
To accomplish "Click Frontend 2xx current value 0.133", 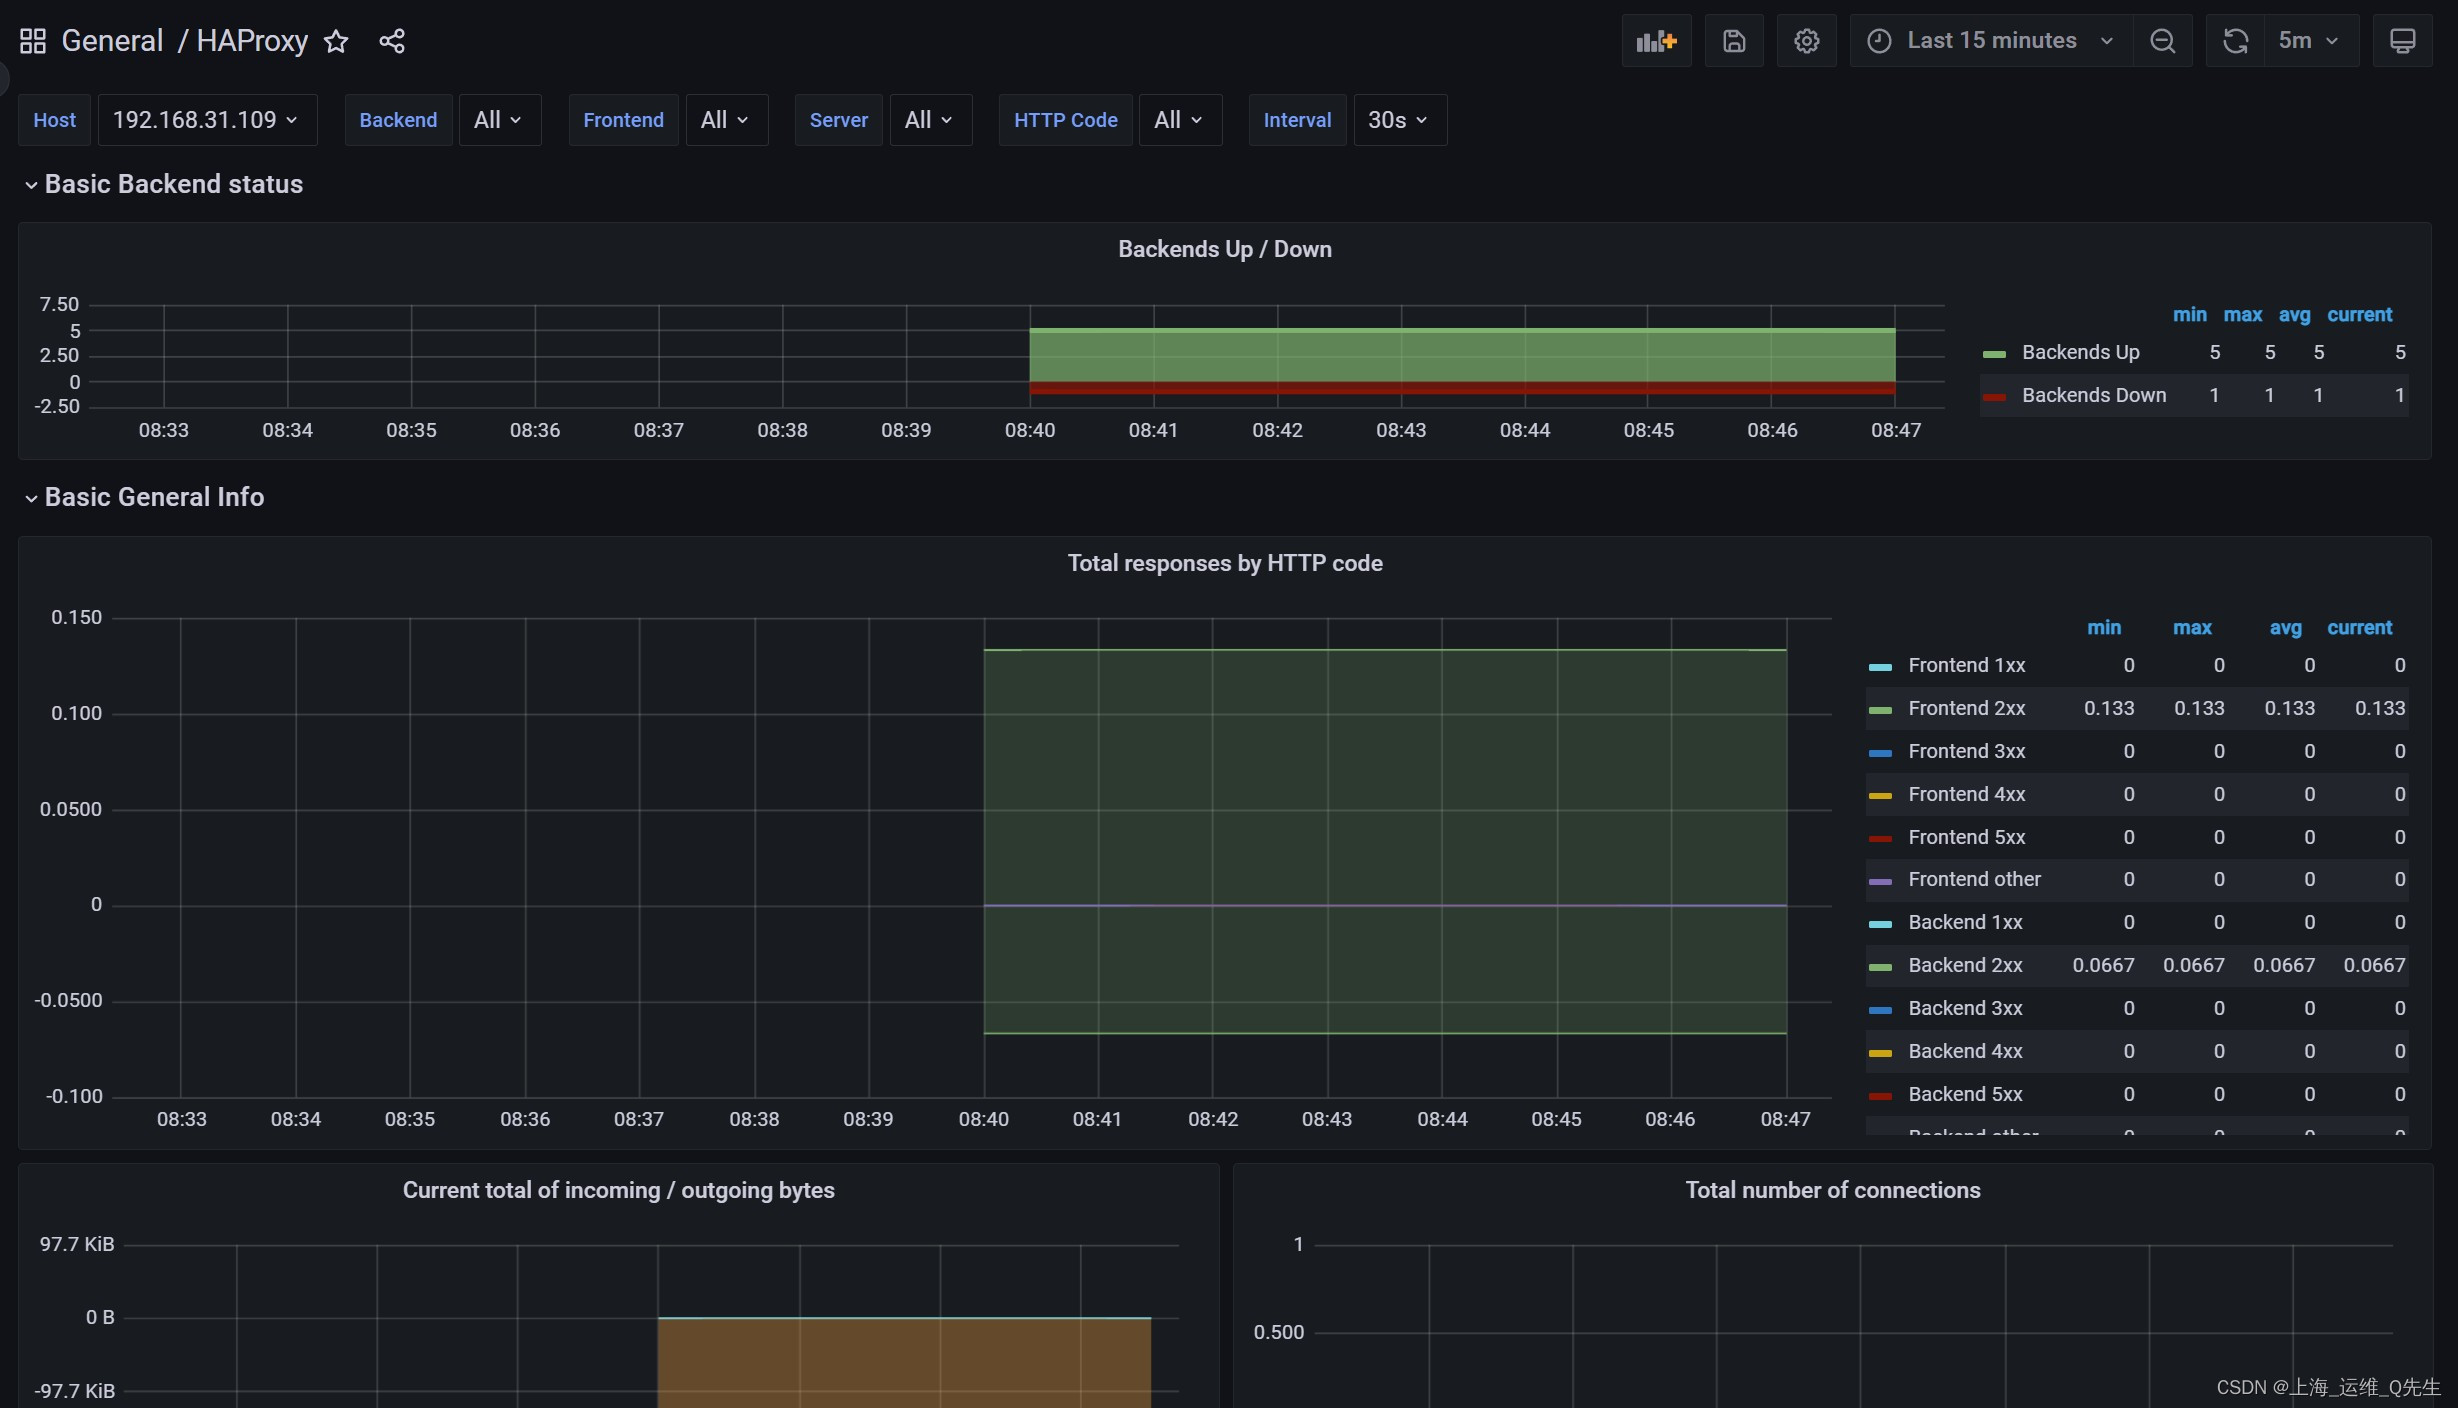I will pos(2379,708).
